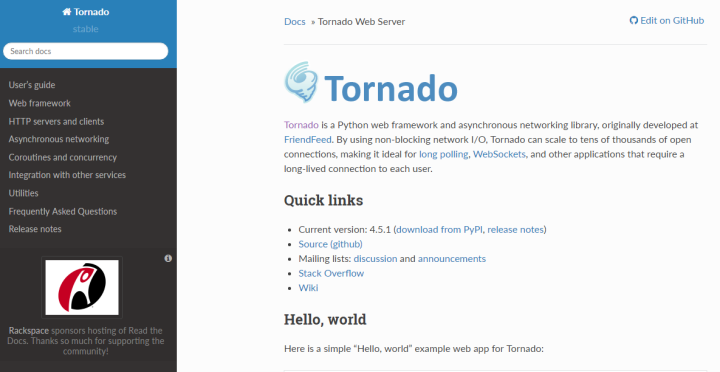Click the Tornado home icon in sidebar header
This screenshot has height=372, width=720.
coord(67,12)
